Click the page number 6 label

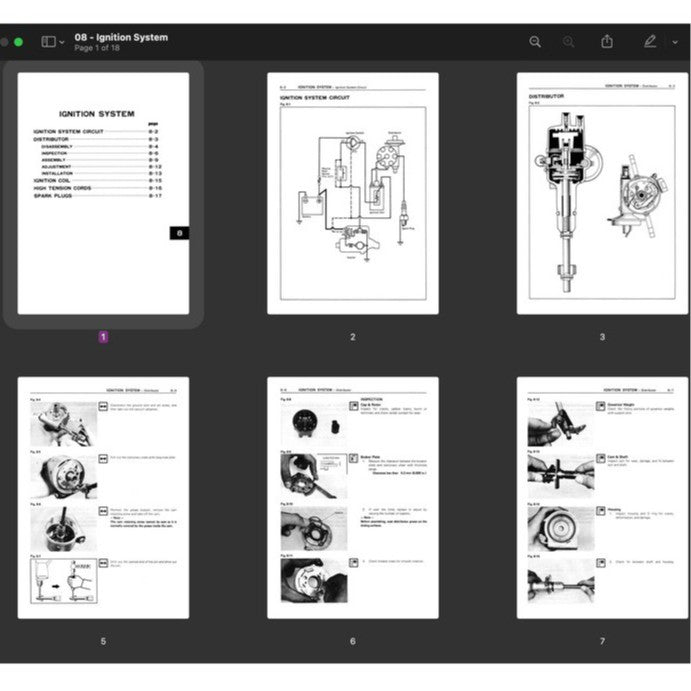352,641
